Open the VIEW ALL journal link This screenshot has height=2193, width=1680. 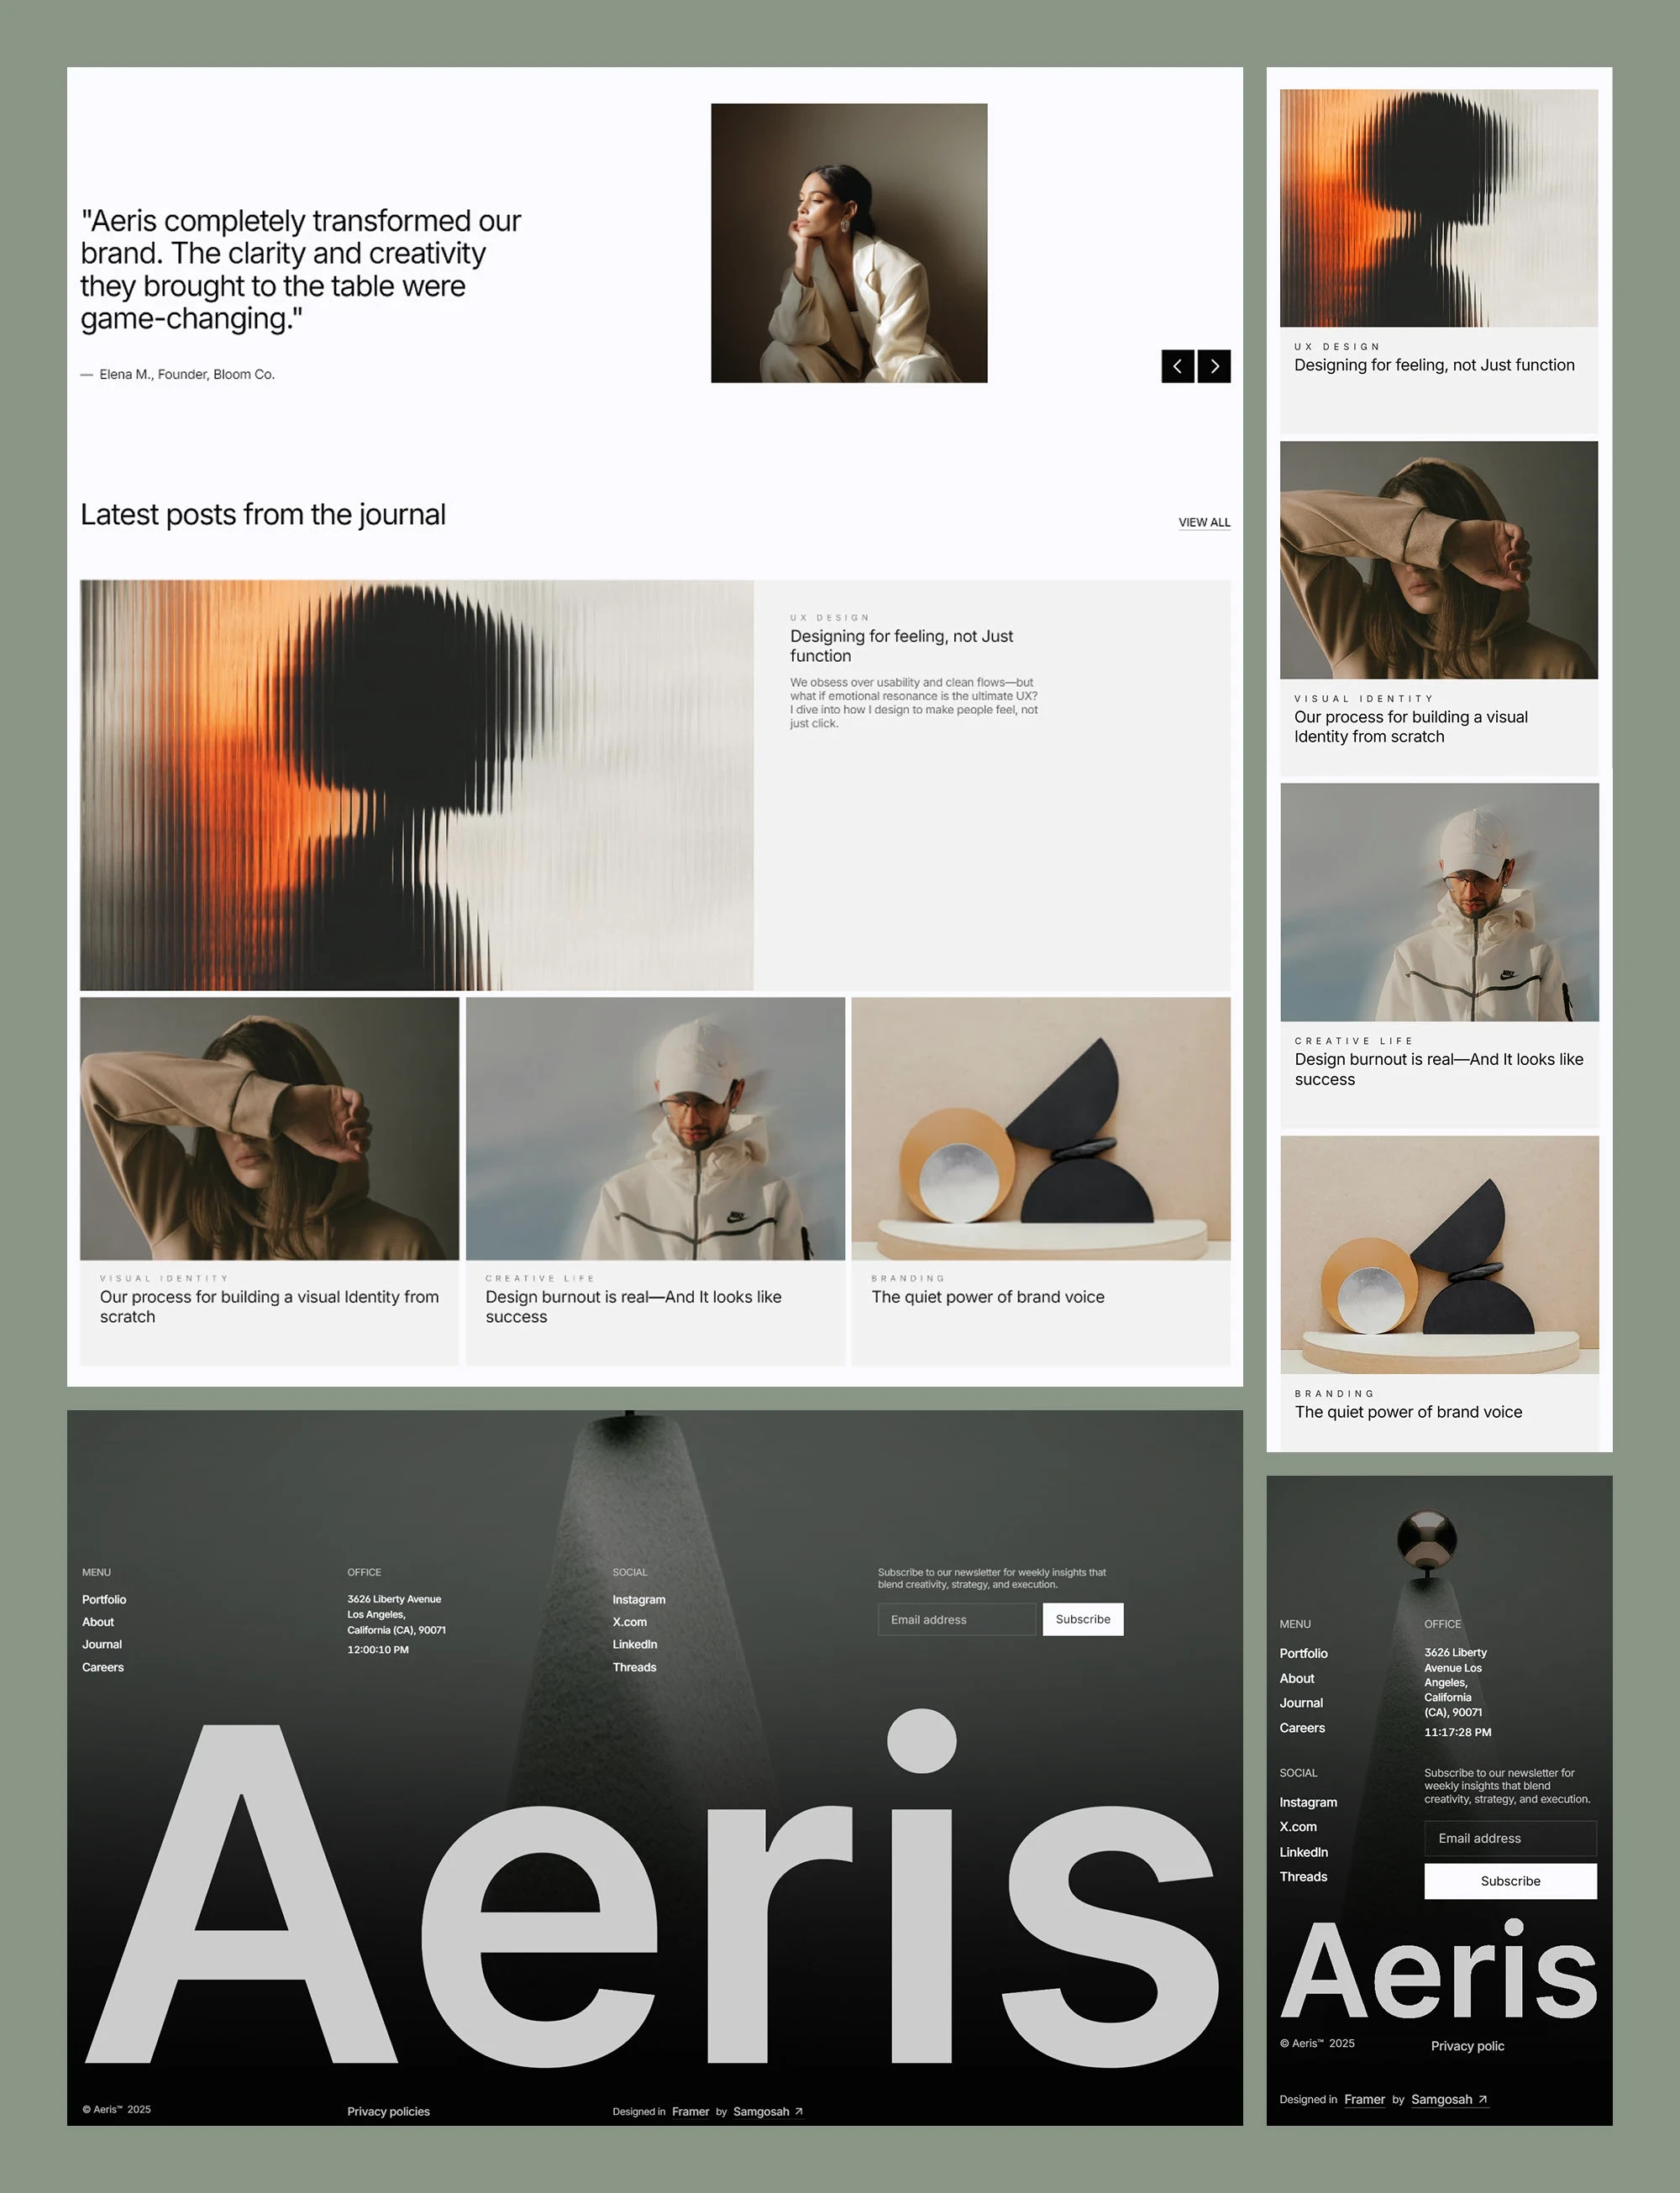click(1204, 522)
